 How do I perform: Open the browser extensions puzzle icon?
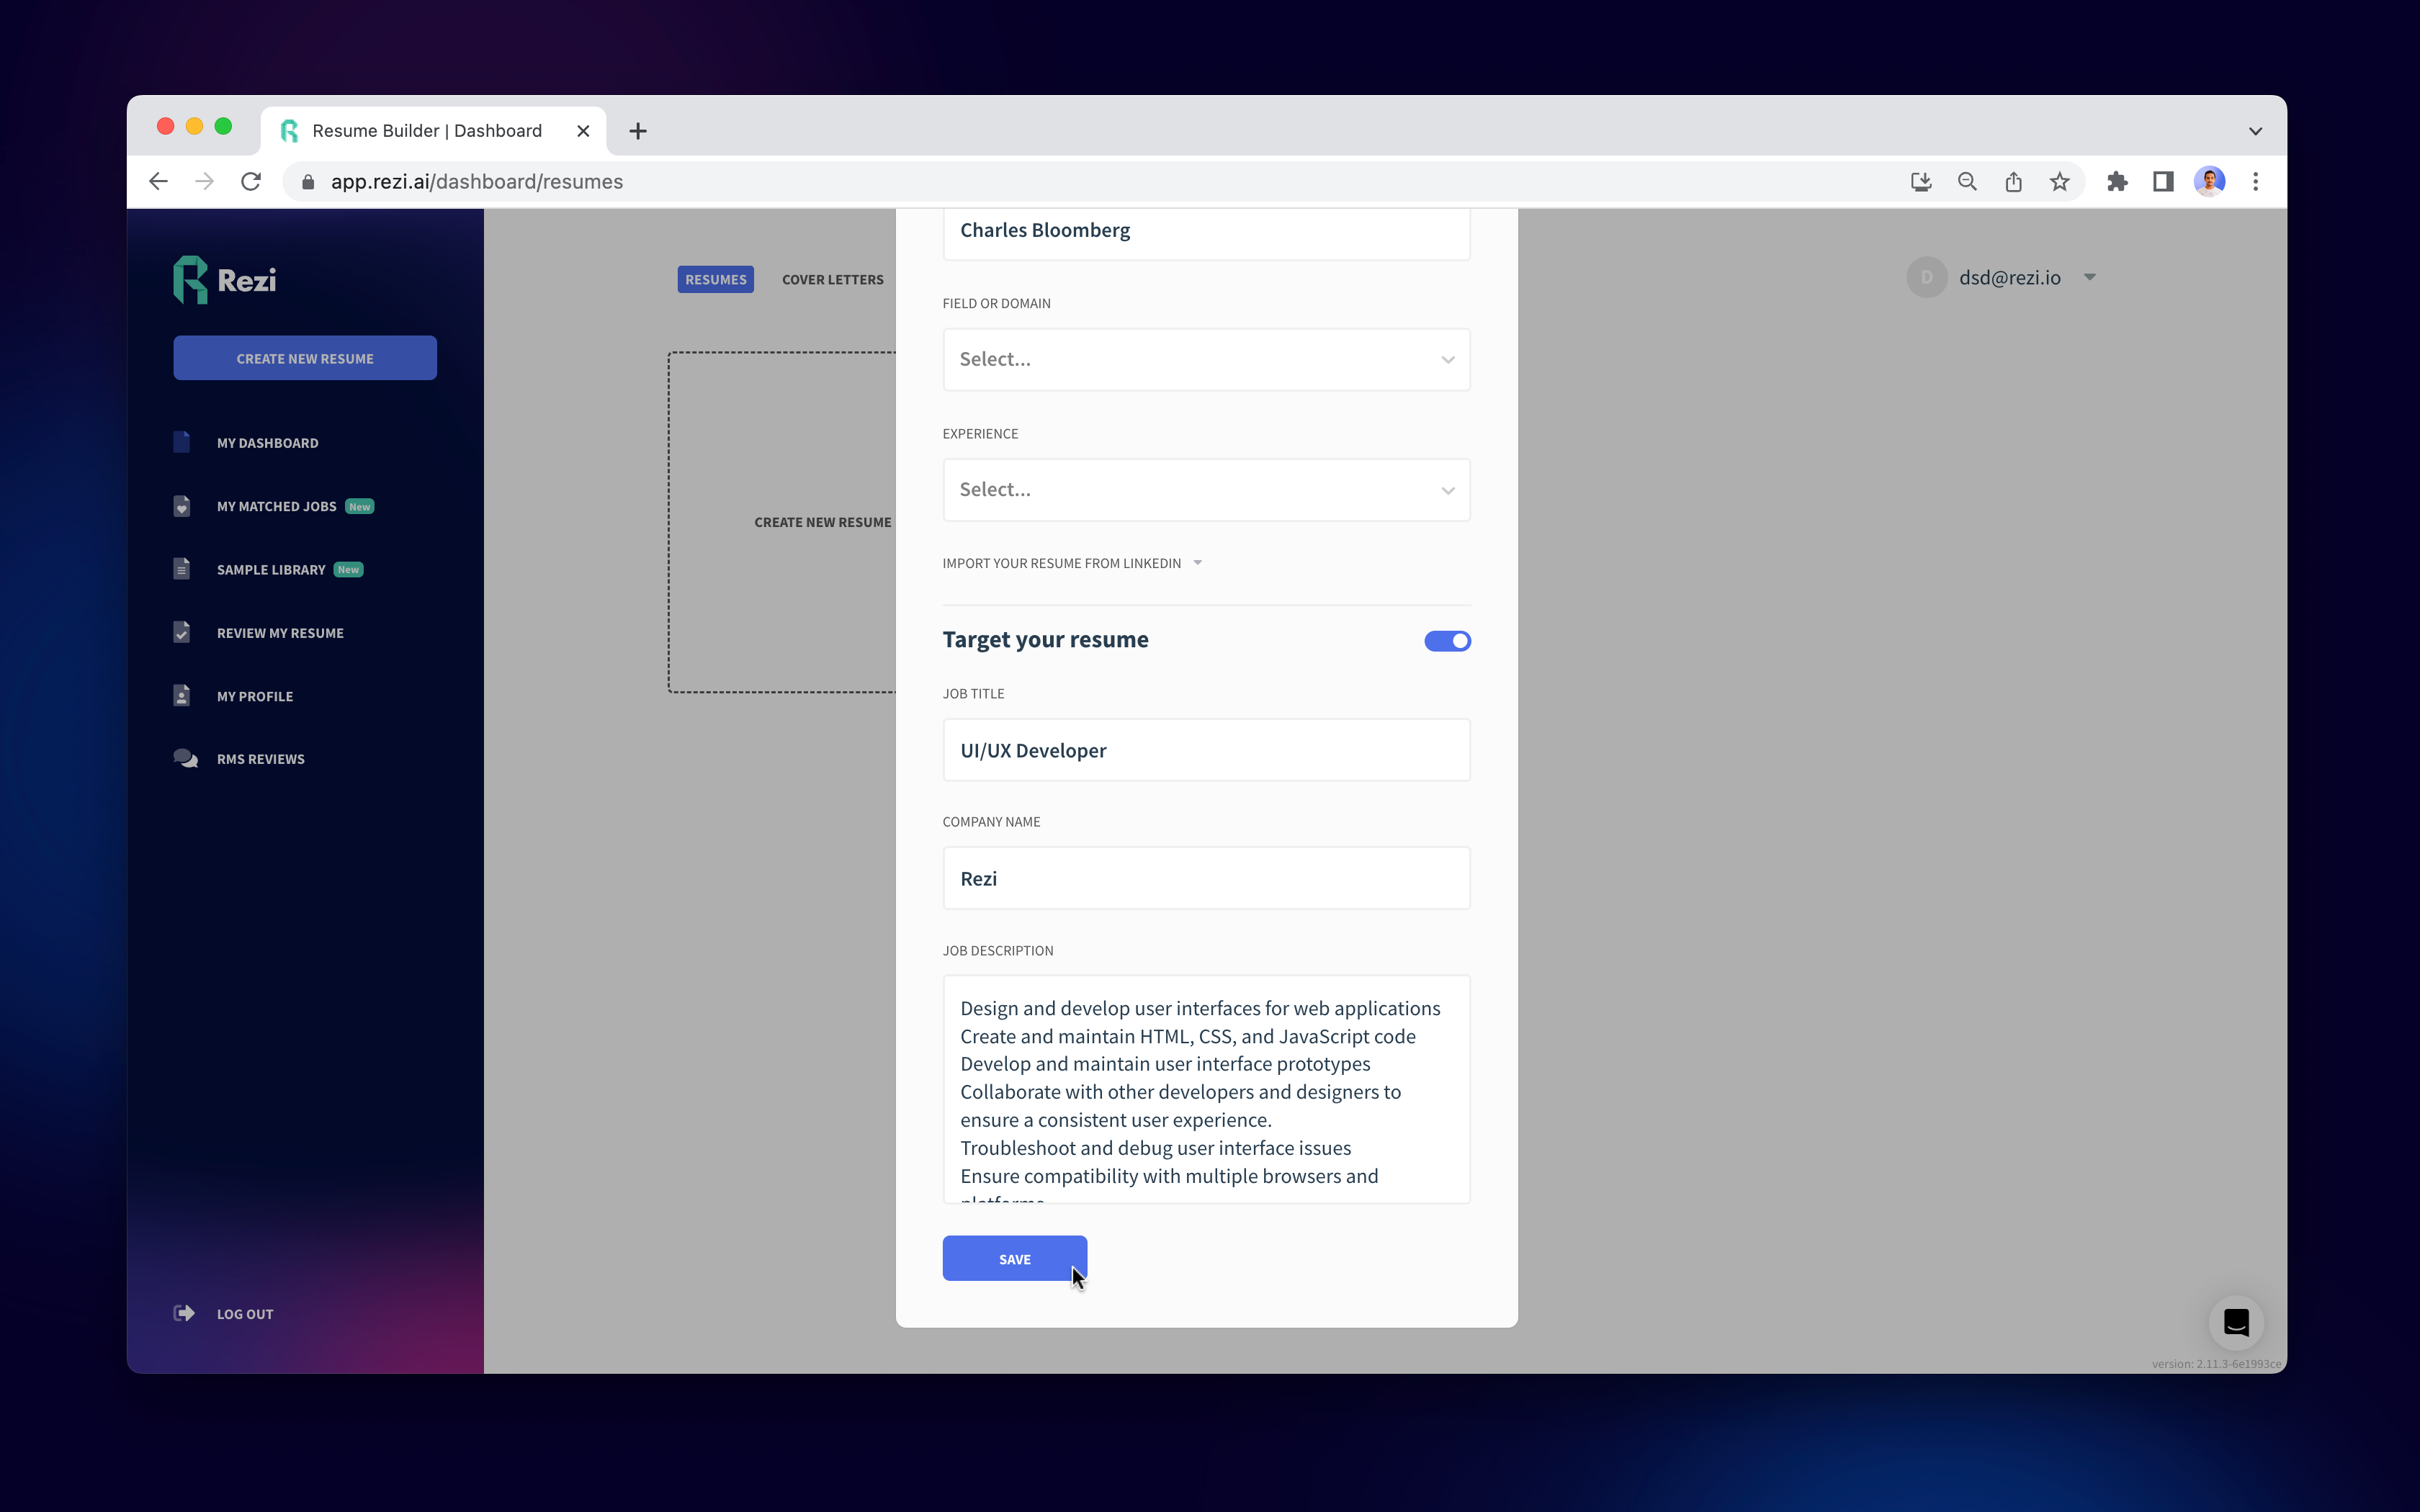[x=2117, y=181]
